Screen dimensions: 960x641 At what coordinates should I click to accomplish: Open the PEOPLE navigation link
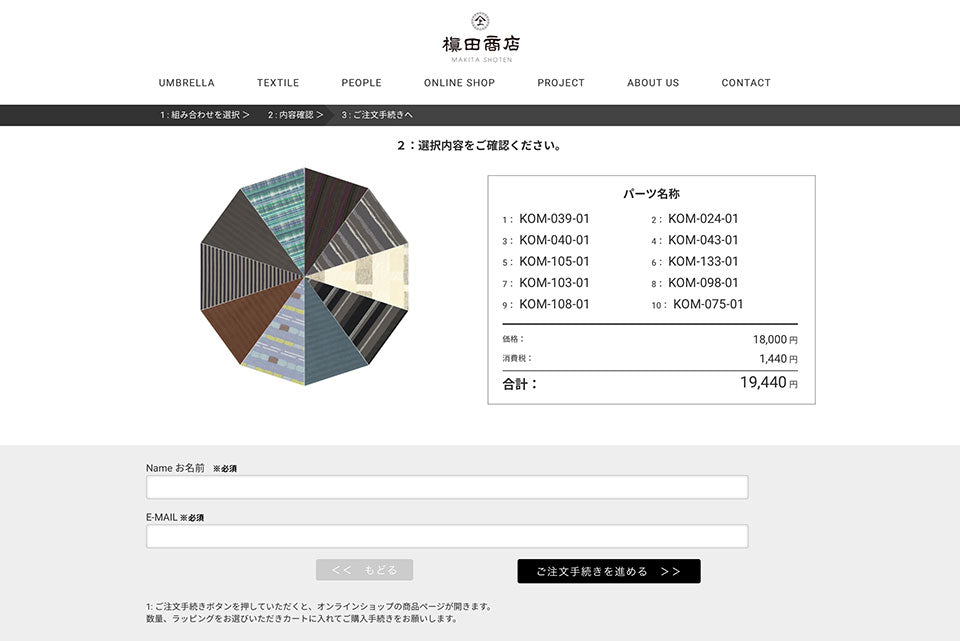click(361, 83)
